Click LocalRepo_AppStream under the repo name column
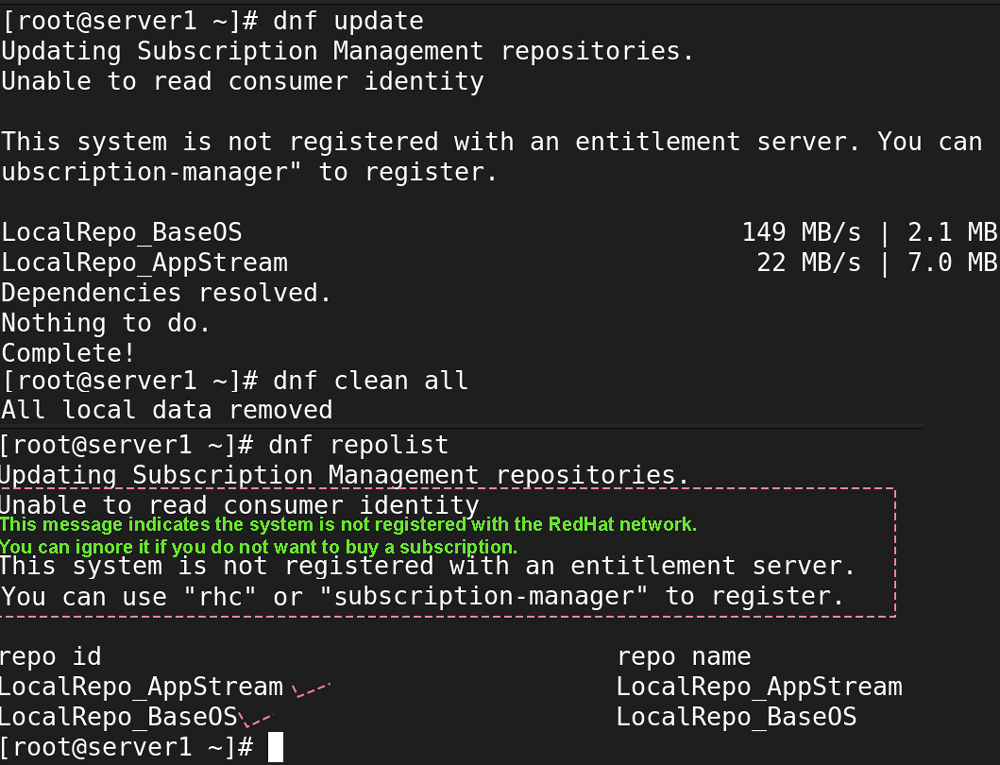The width and height of the screenshot is (1000, 765). (x=759, y=687)
